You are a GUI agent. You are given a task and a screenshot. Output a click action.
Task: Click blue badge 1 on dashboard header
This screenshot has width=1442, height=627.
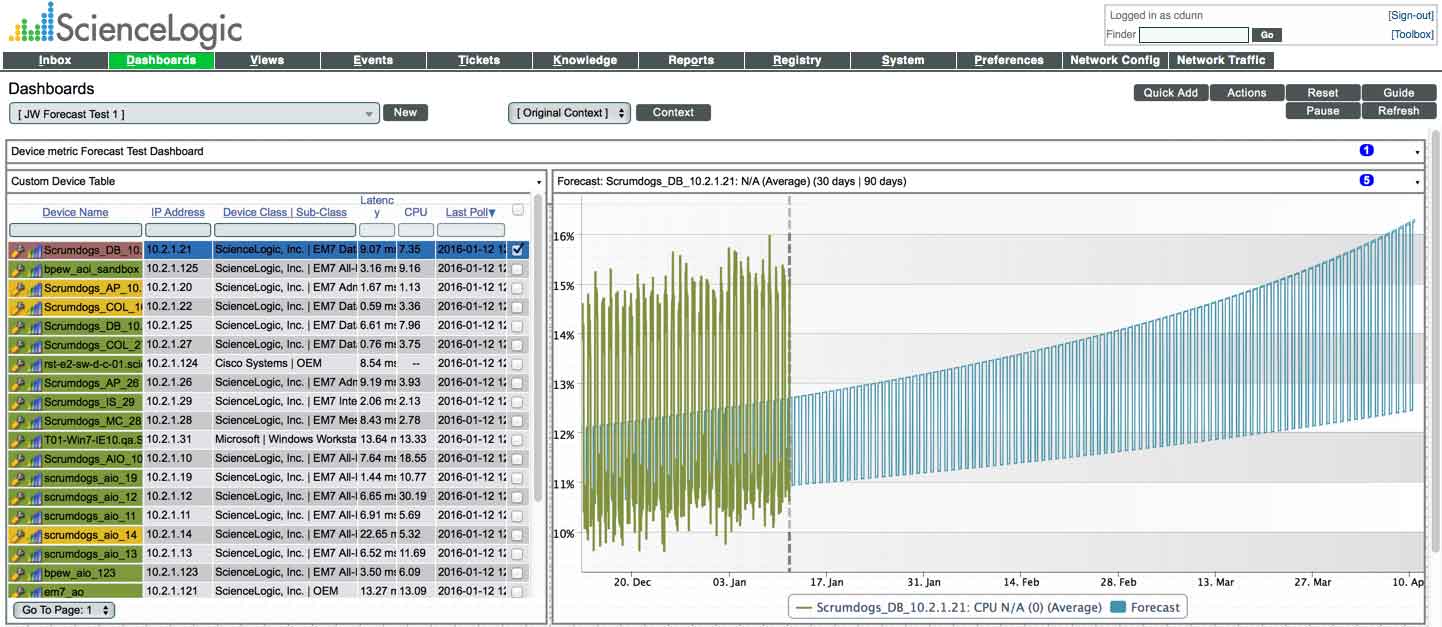(1366, 151)
